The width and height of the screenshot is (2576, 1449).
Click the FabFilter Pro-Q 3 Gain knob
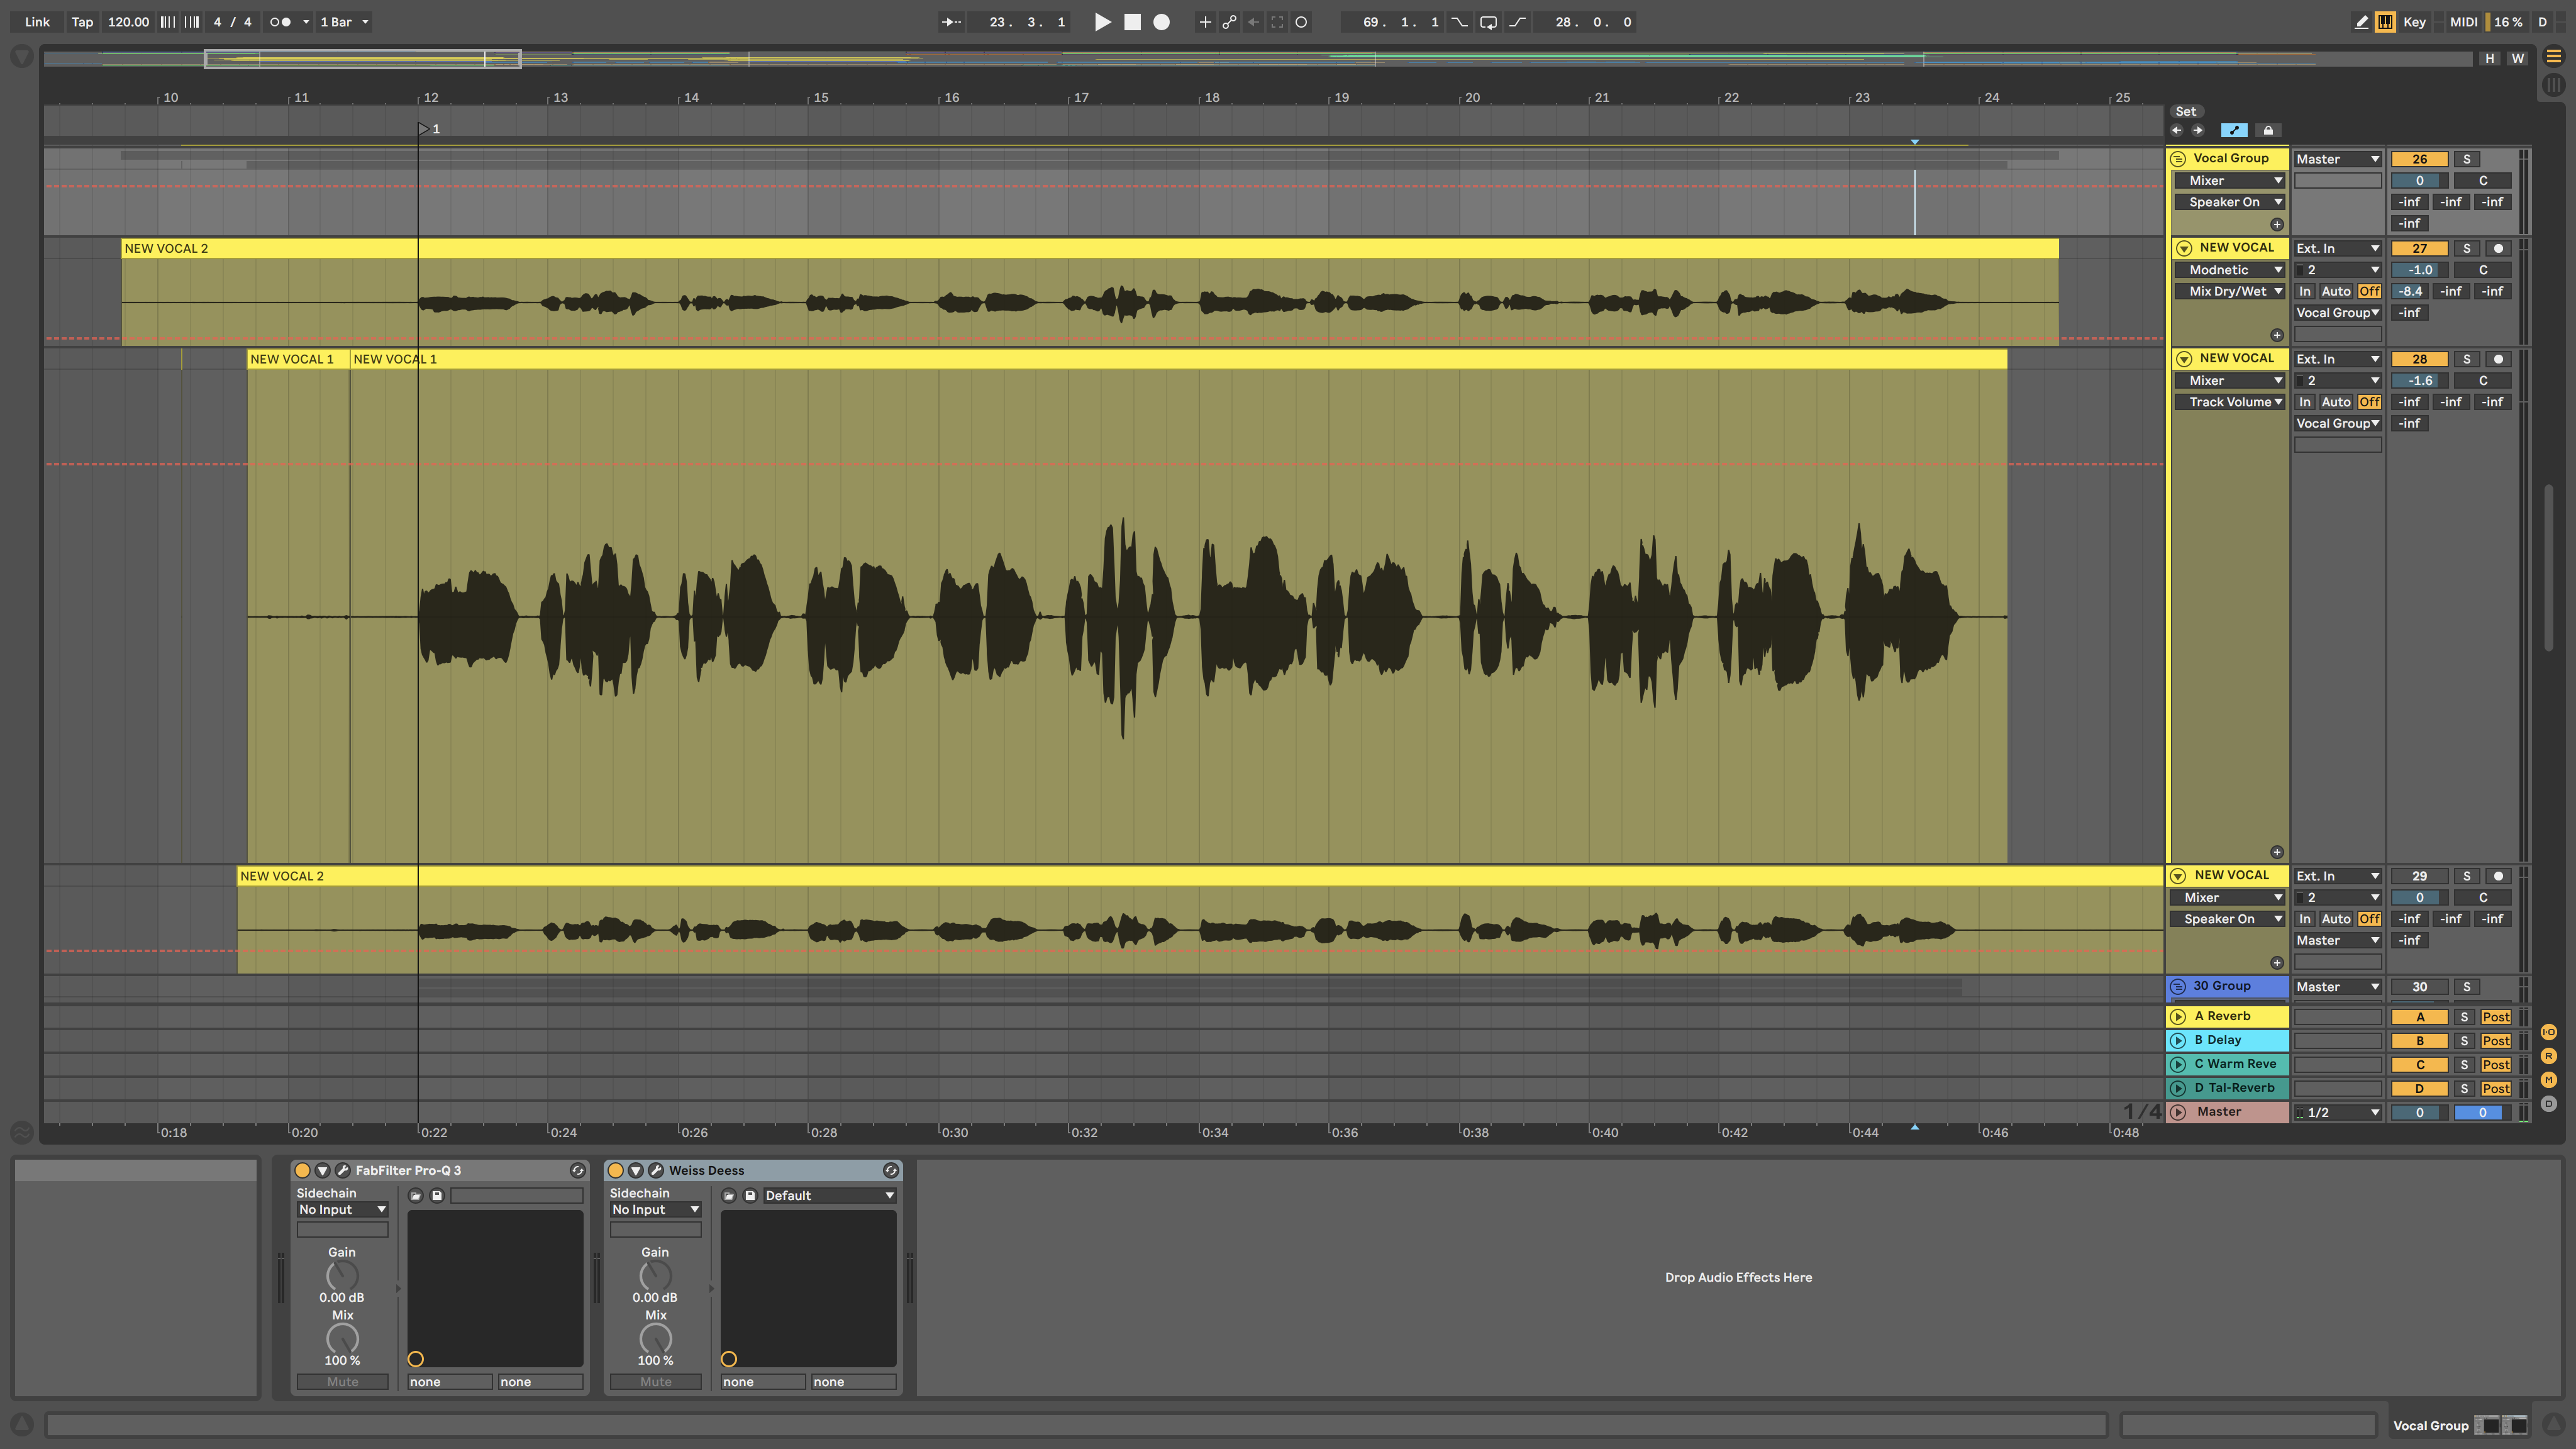[342, 1275]
